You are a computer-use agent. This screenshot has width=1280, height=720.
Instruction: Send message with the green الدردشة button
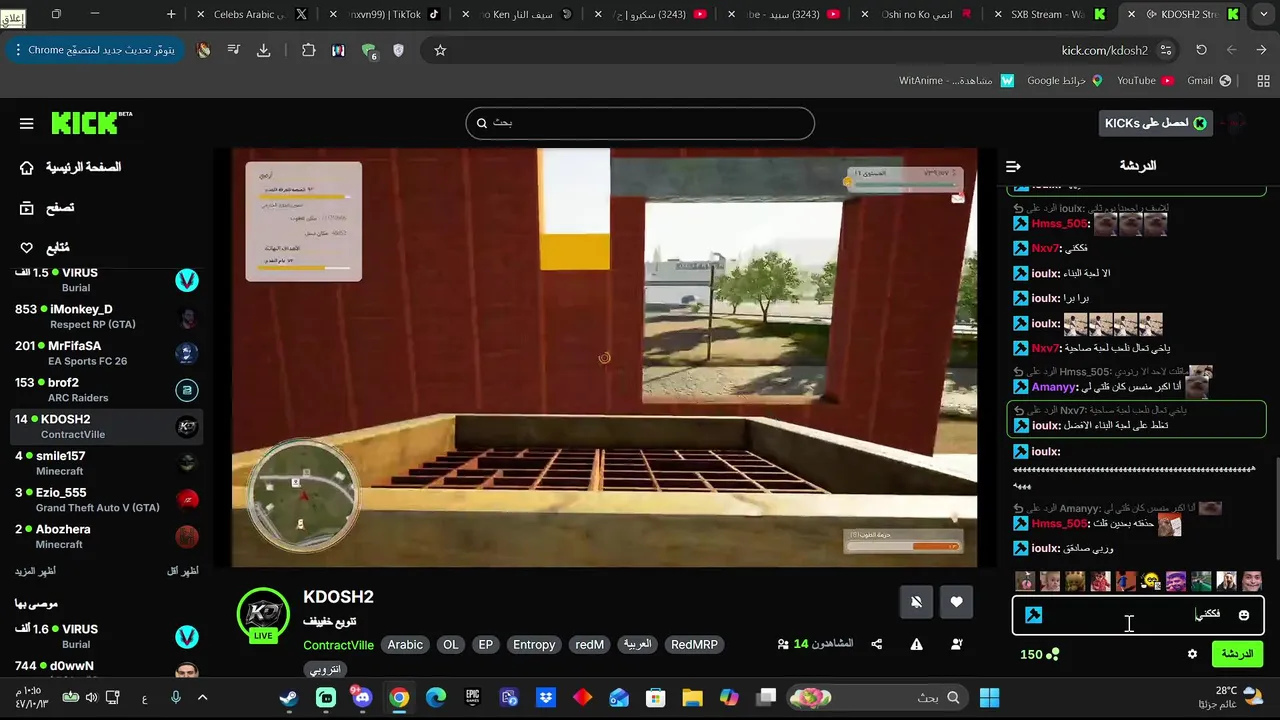point(1237,654)
